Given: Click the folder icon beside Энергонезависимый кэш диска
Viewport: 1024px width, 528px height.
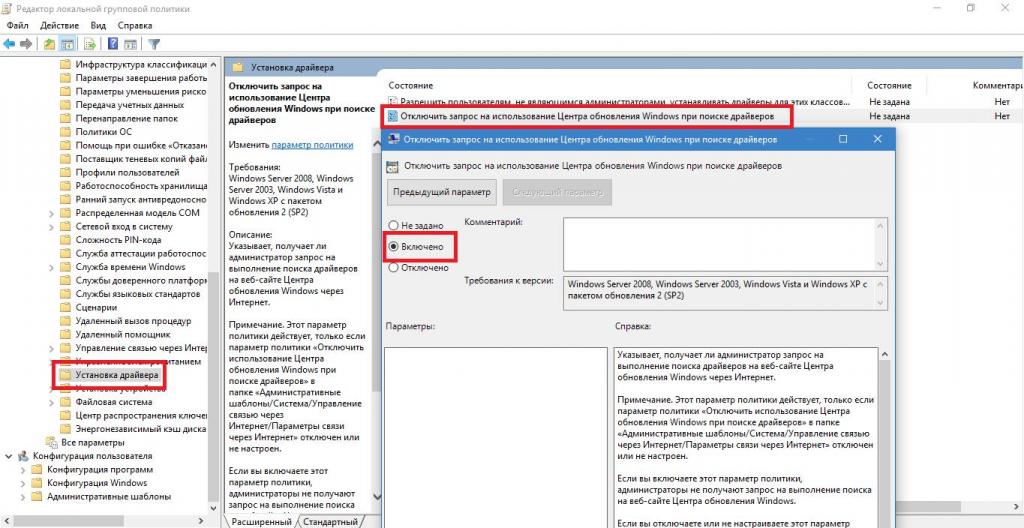Looking at the screenshot, I should point(65,429).
